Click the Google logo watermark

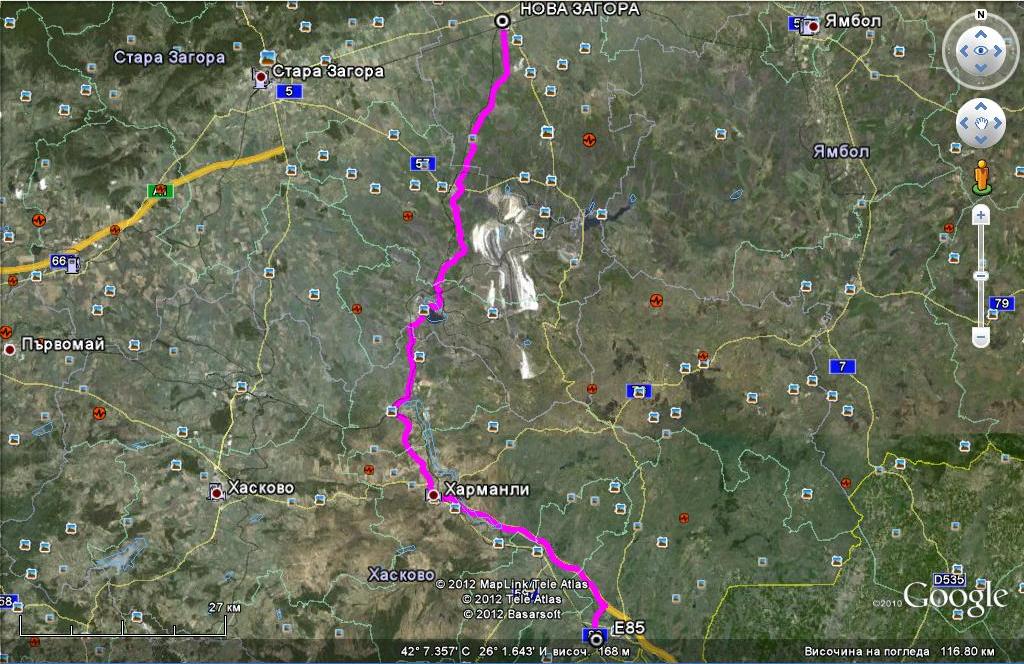[954, 597]
